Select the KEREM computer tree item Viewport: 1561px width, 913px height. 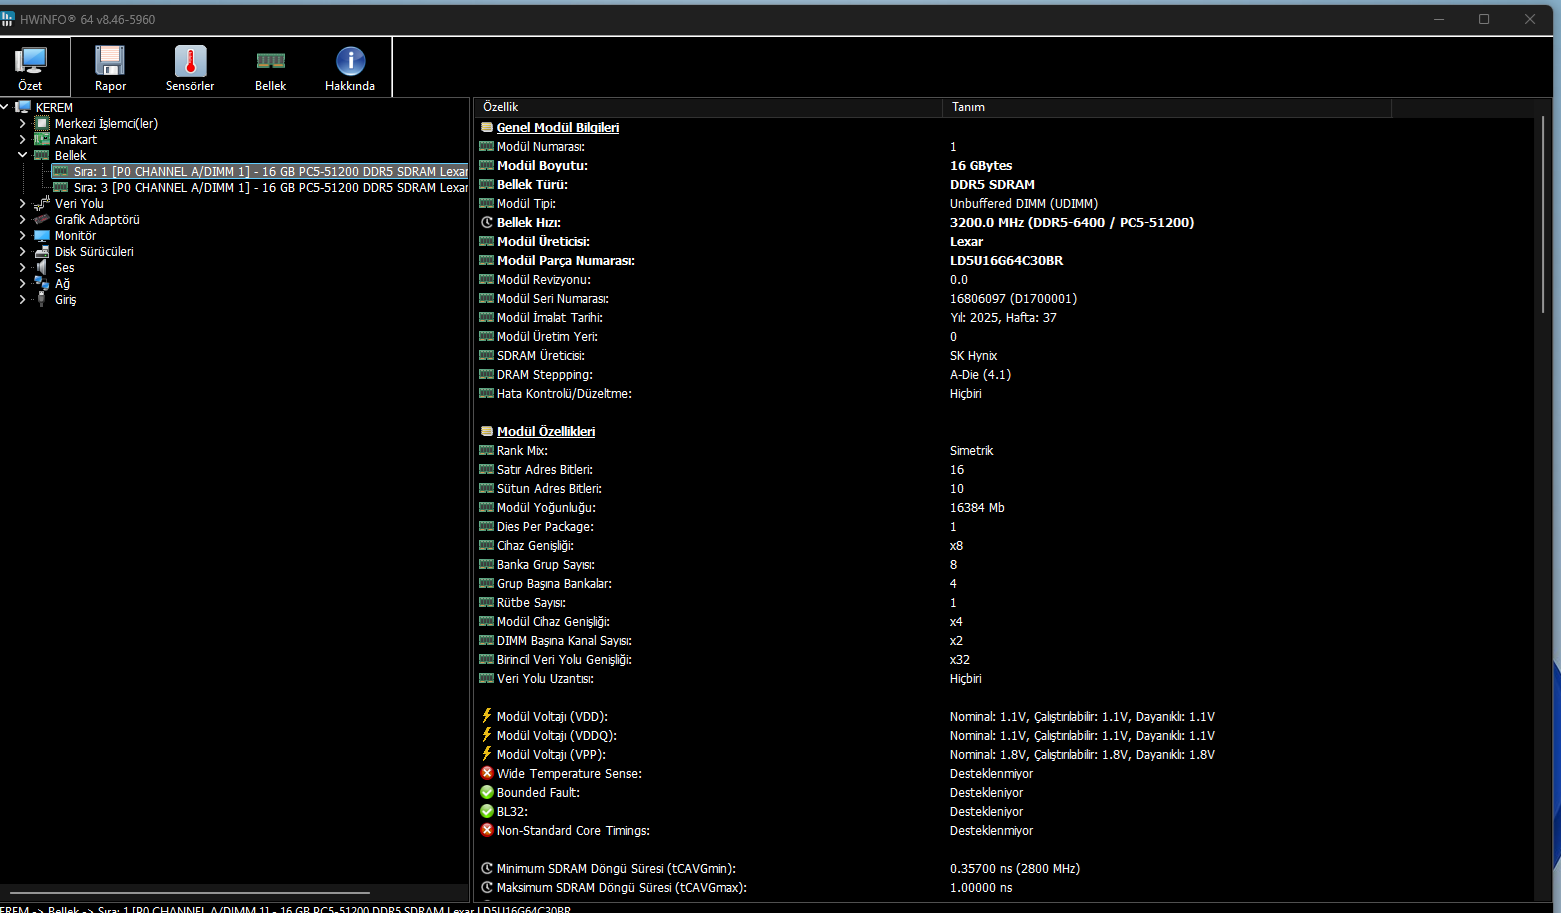tap(54, 107)
